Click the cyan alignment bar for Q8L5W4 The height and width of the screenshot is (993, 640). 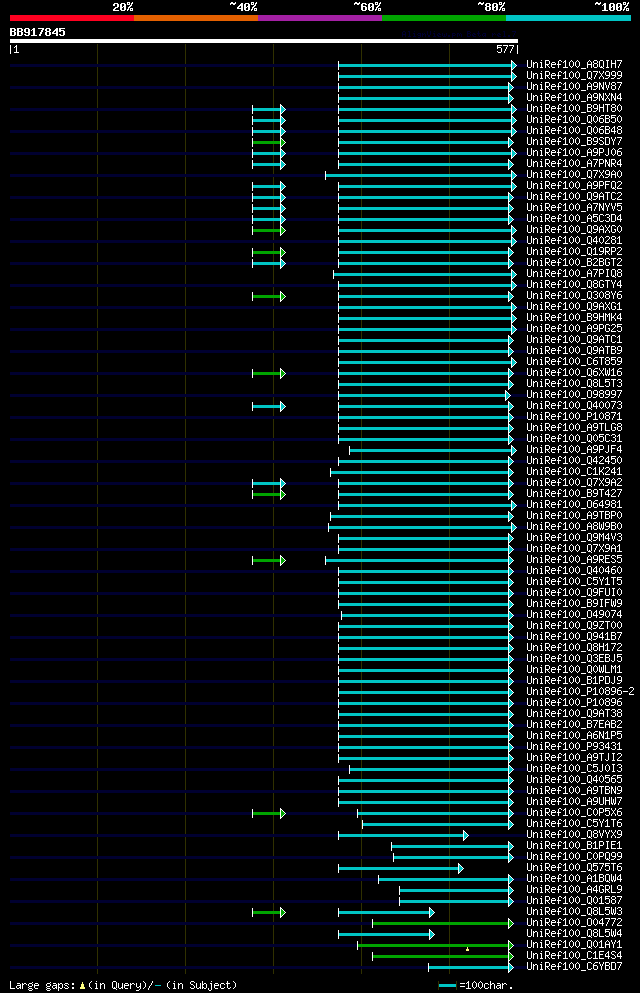tap(386, 935)
